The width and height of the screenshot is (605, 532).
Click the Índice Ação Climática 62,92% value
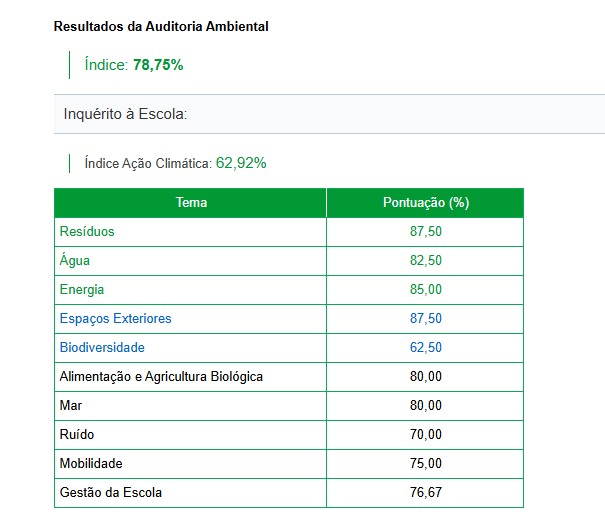(241, 162)
